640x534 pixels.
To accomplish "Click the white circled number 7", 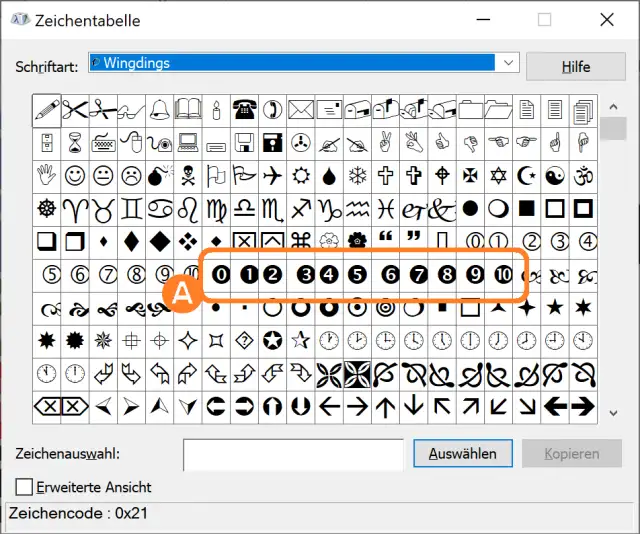I will click(x=108, y=275).
